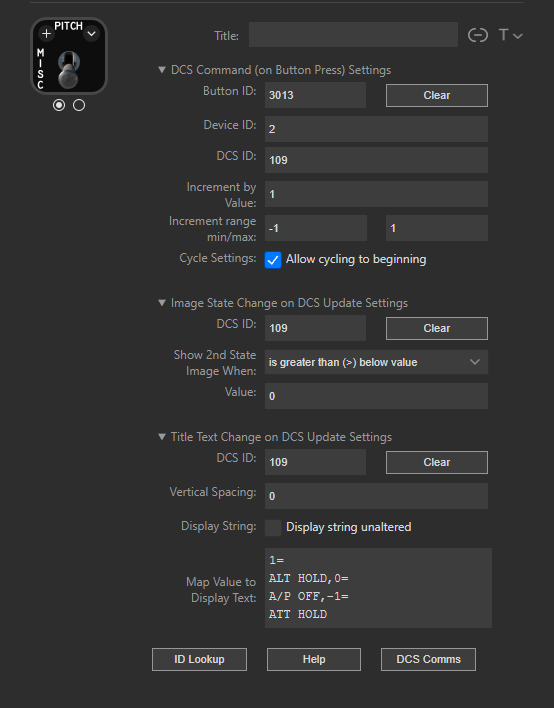Click into the Title text field
Image resolution: width=554 pixels, height=708 pixels.
(x=353, y=35)
